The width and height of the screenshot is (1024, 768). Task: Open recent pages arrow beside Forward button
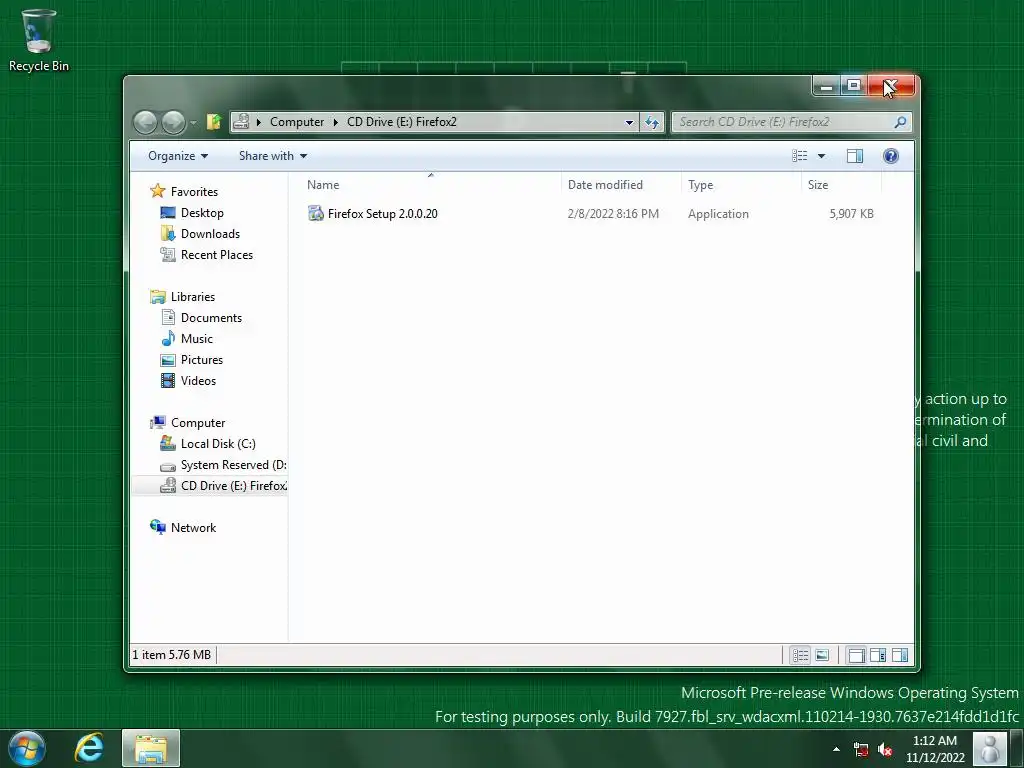pos(193,122)
